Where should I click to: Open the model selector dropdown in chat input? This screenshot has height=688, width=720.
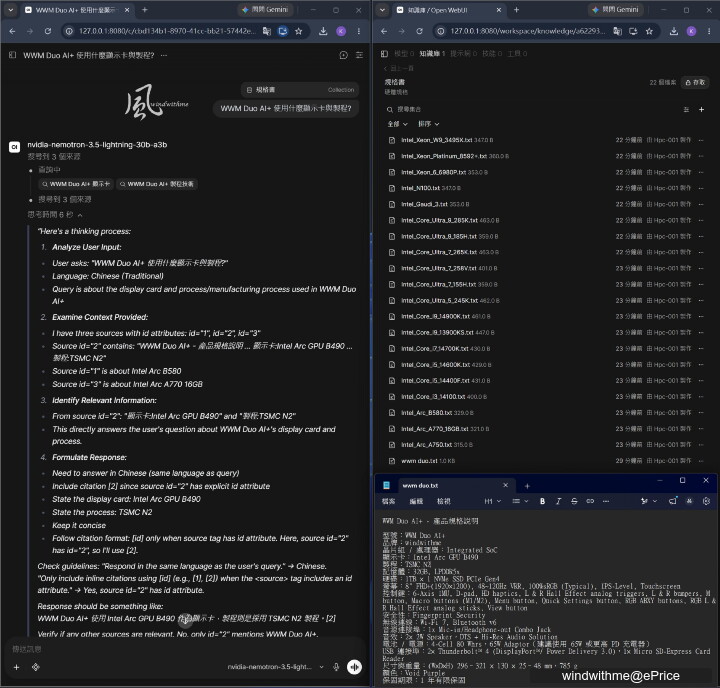tap(276, 667)
